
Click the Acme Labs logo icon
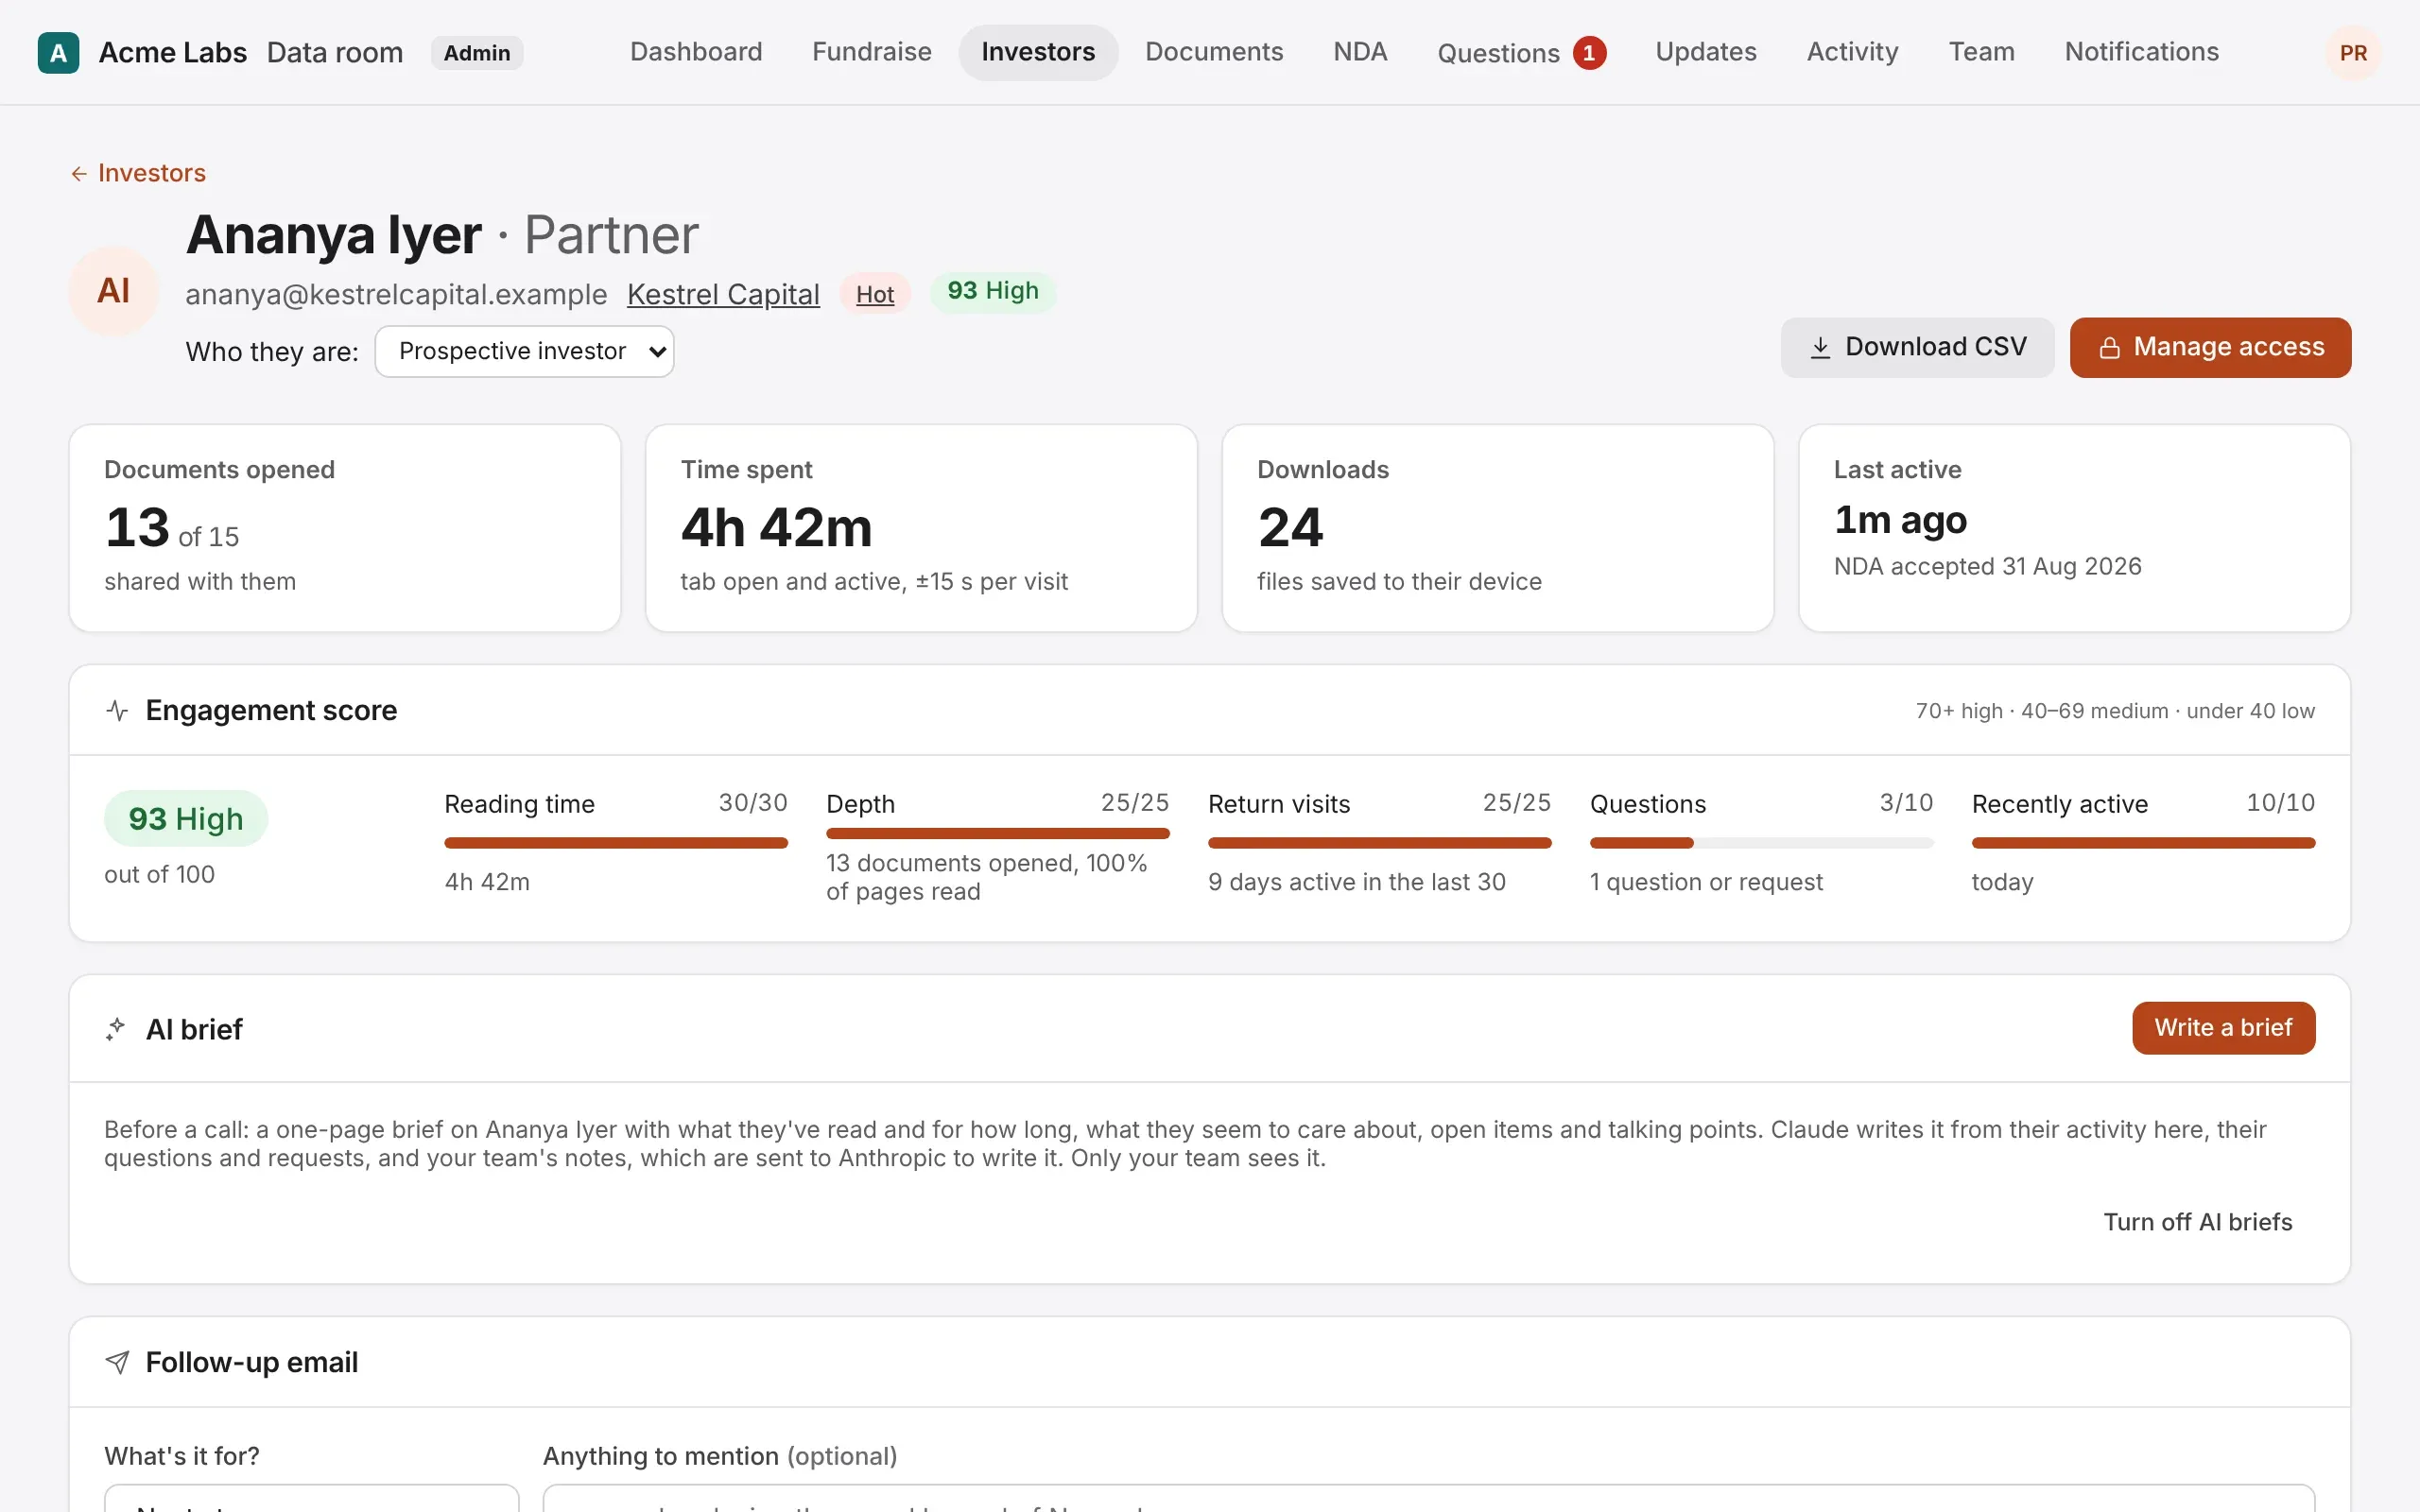[x=58, y=52]
